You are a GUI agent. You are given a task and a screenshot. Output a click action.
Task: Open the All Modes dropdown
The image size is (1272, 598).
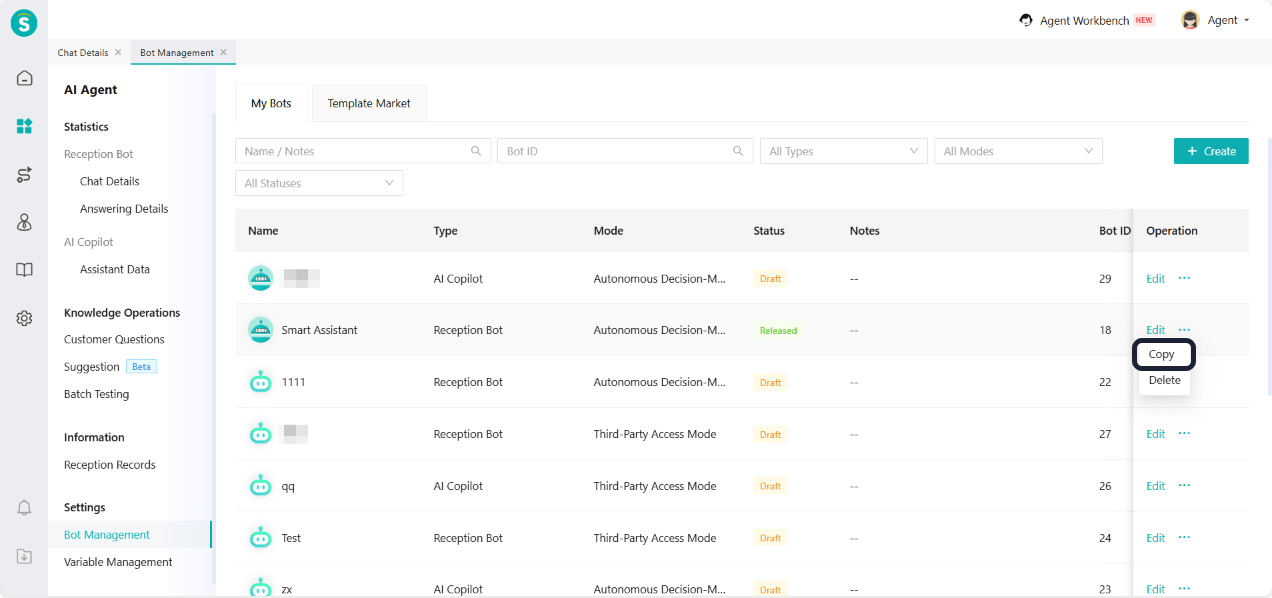point(1017,151)
